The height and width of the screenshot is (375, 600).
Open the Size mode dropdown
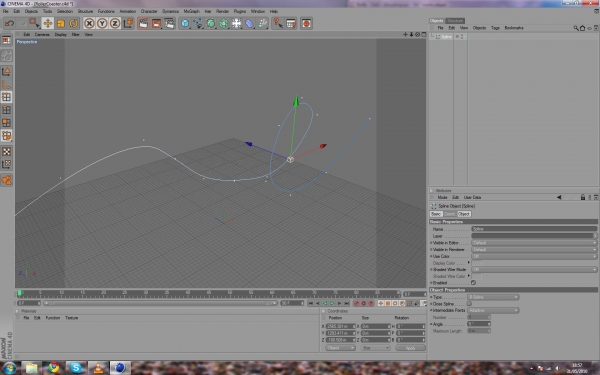[375, 348]
